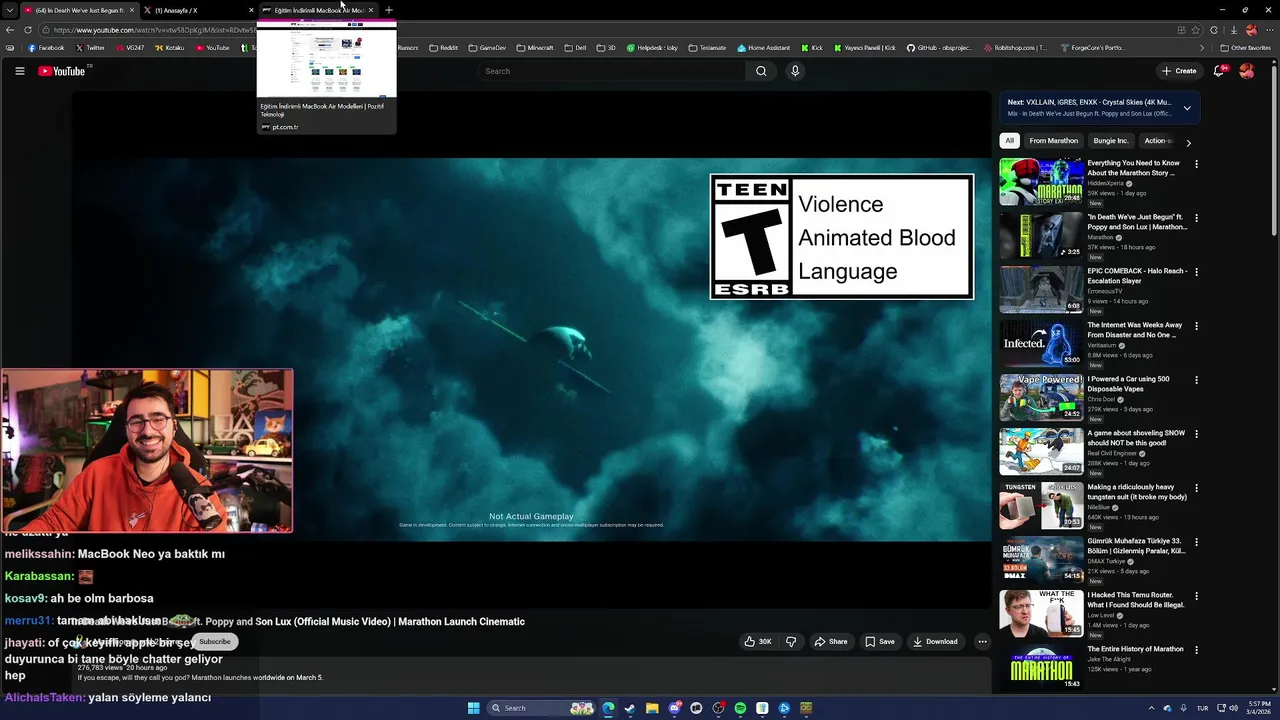Image resolution: width=1280 pixels, height=720 pixels.
Task: Open the GameDev bookmarks folder
Action: coord(487,48)
